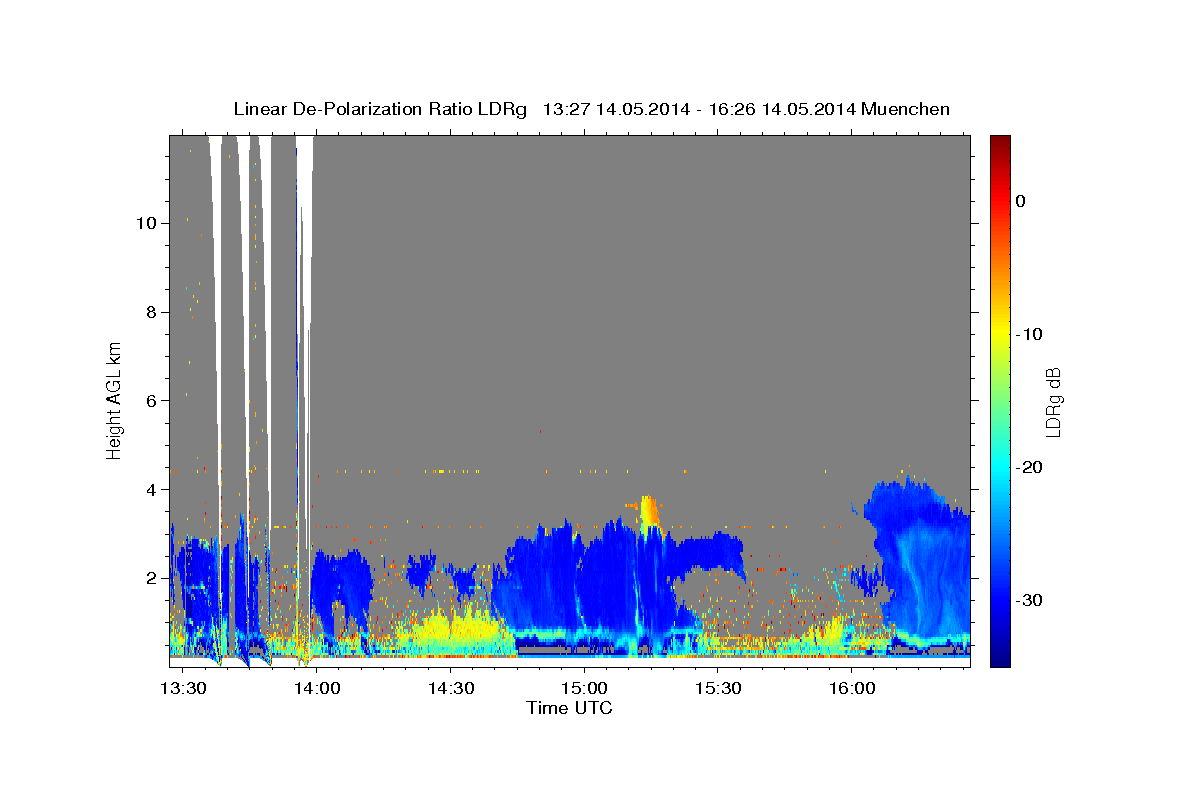The height and width of the screenshot is (800, 1200).
Task: Click the 'Height AGL km' axis label
Action: click(x=115, y=400)
